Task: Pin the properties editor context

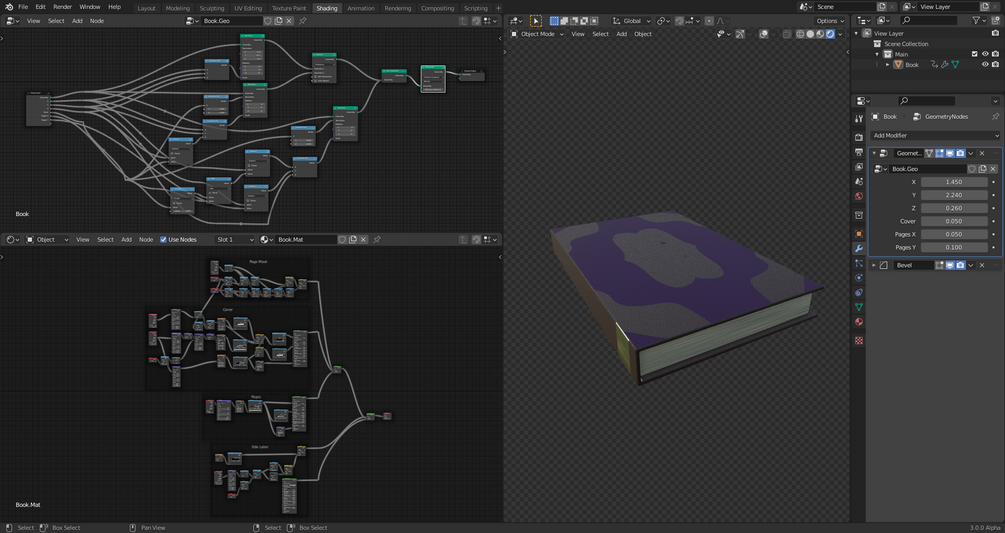Action: pyautogui.click(x=995, y=117)
